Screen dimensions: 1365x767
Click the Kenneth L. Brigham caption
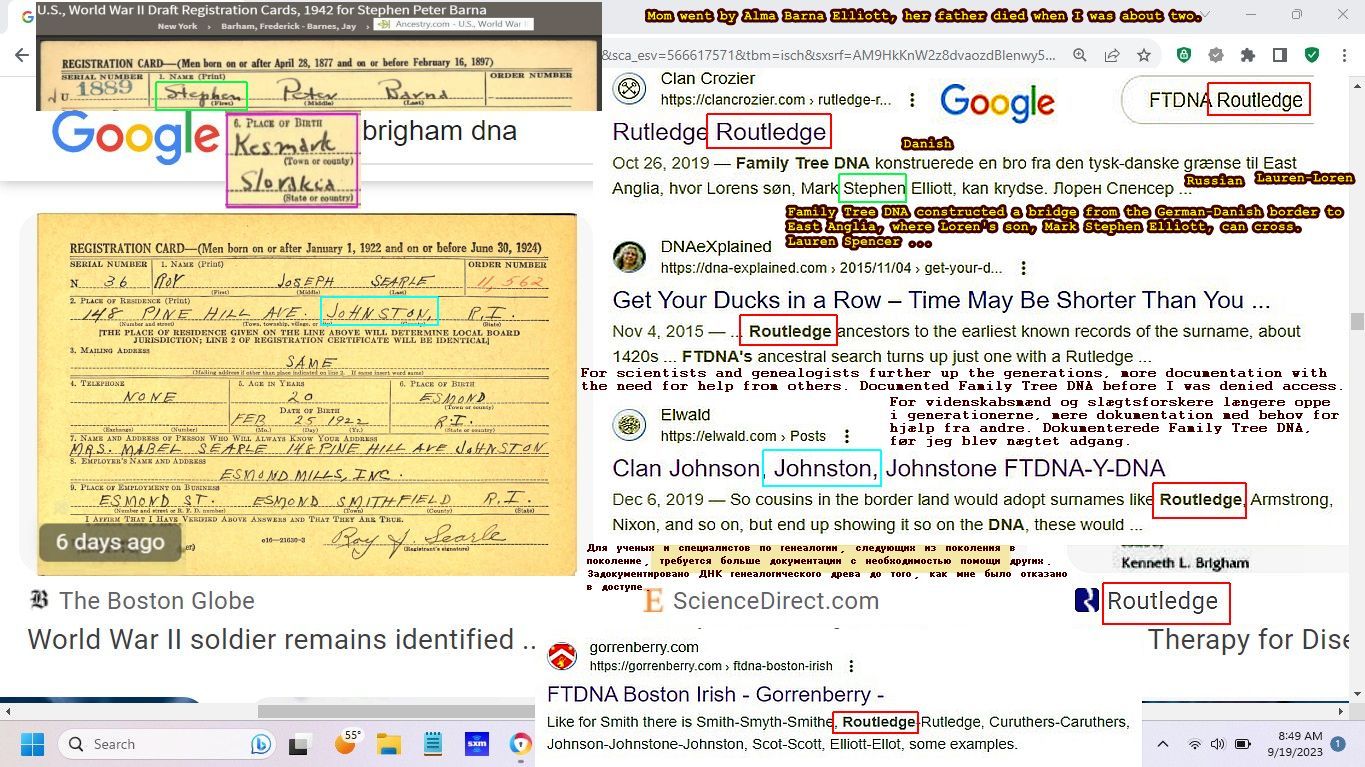(1185, 563)
